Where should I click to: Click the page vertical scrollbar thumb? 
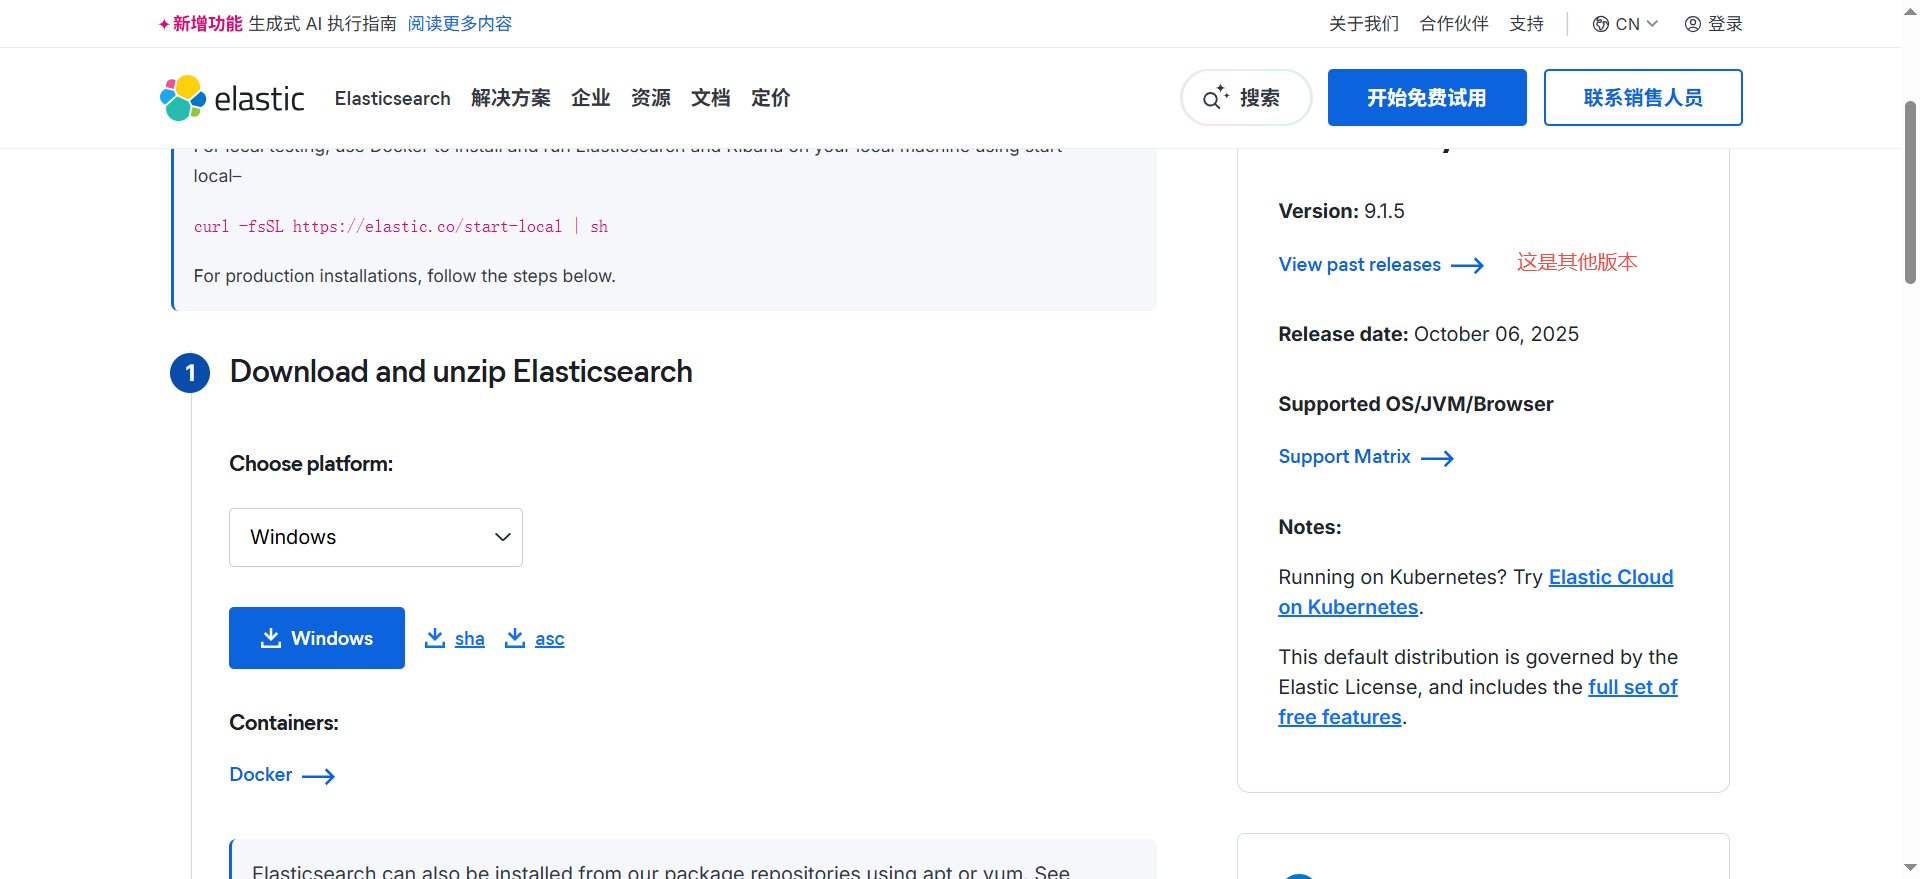(1911, 193)
